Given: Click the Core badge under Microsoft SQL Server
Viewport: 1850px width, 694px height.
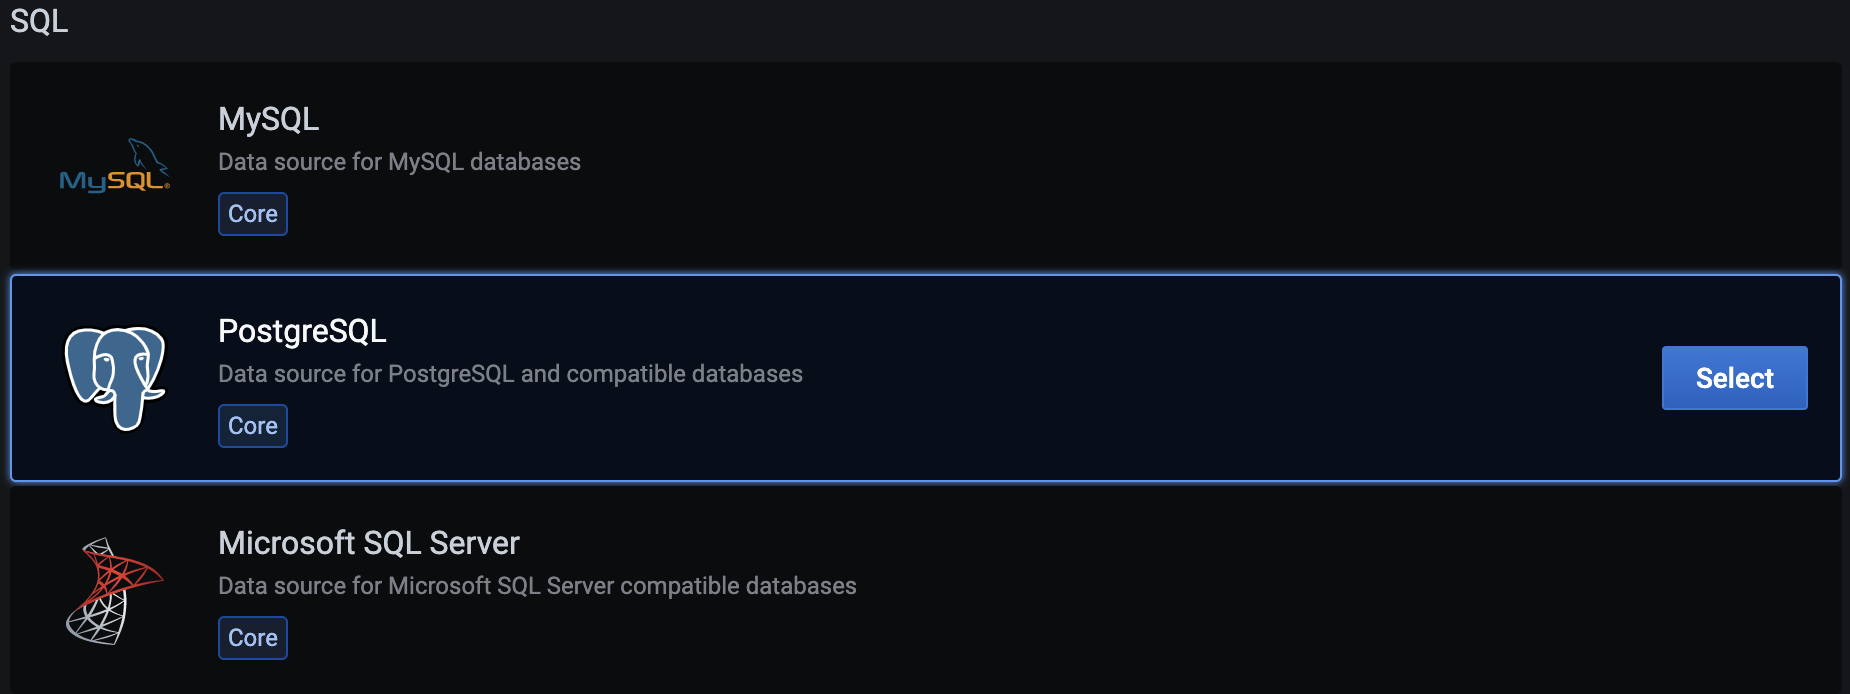Looking at the screenshot, I should point(253,638).
